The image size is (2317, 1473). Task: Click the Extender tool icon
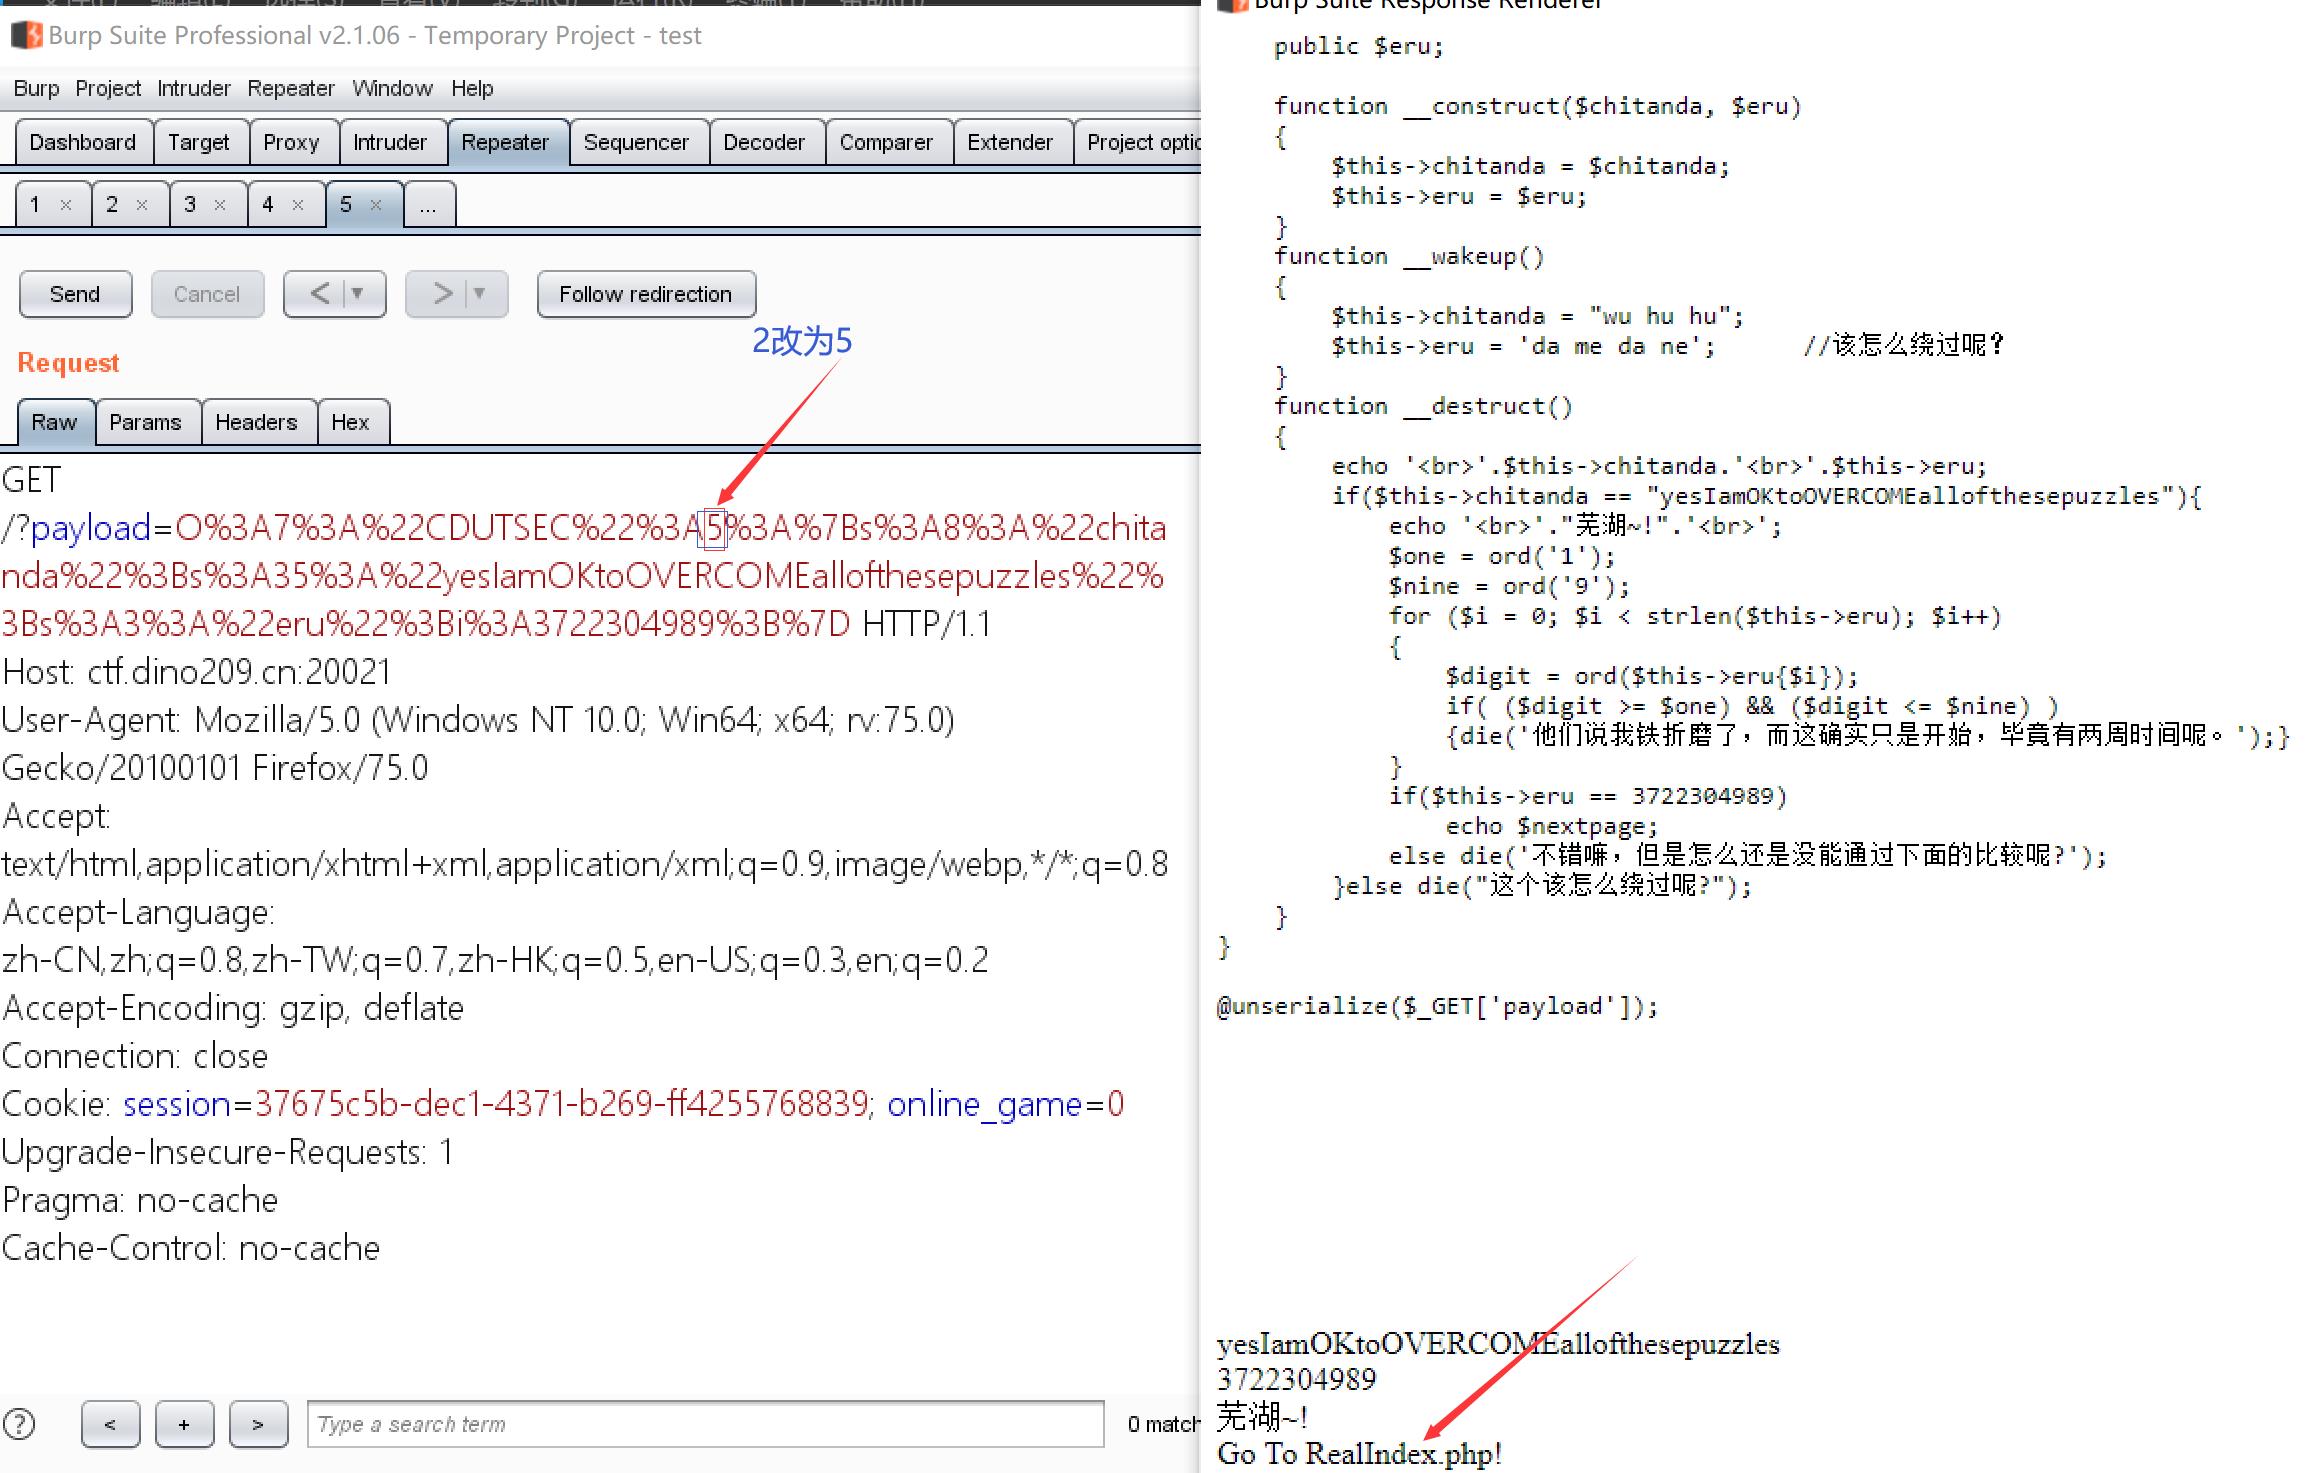tap(1007, 142)
